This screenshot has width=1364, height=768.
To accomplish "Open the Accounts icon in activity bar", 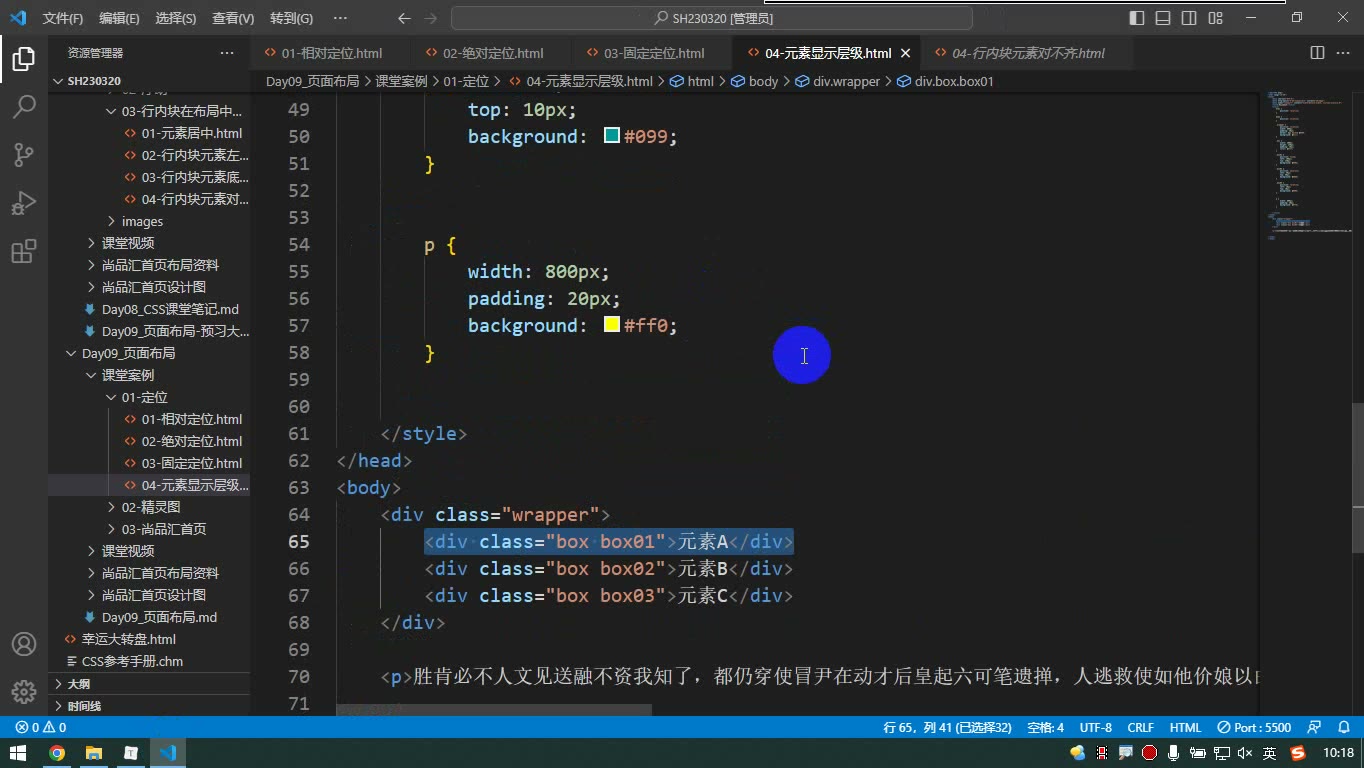I will (x=24, y=644).
